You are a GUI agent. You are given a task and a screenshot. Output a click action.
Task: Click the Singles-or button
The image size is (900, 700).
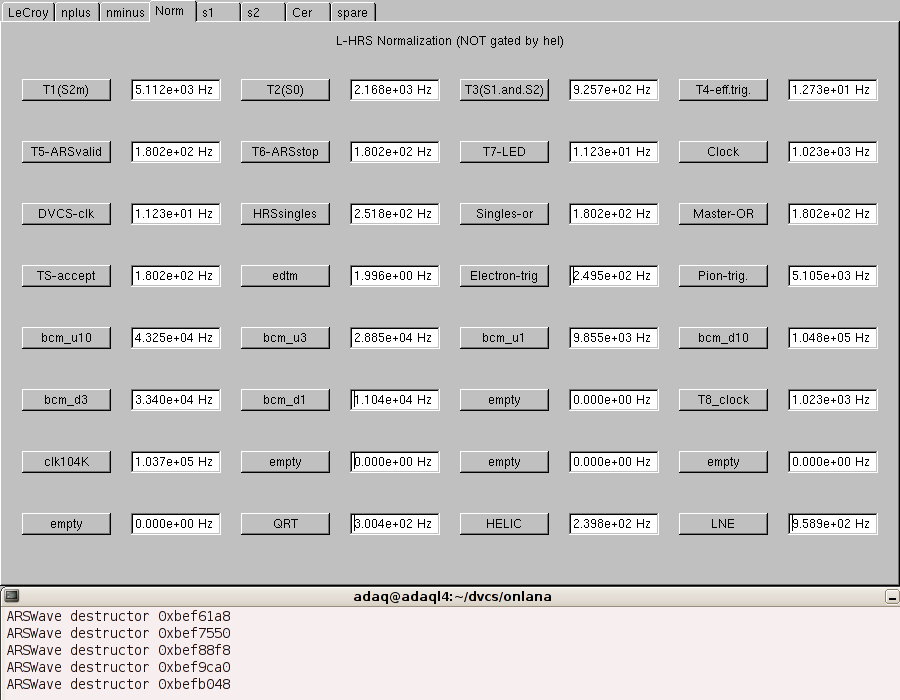pos(504,213)
